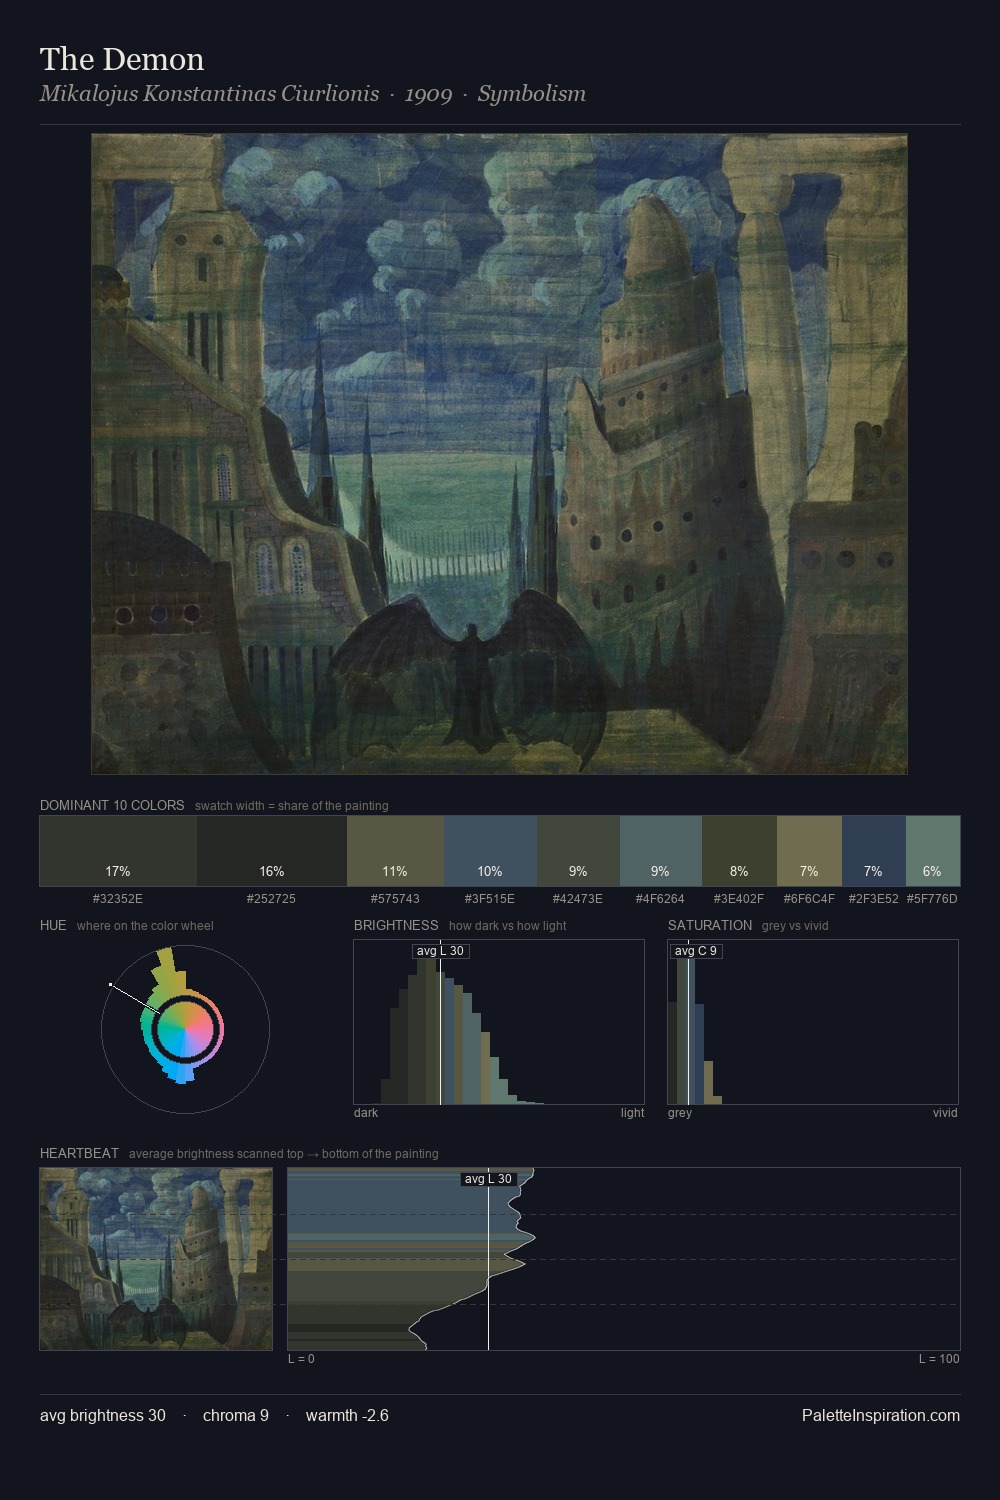The image size is (1000, 1500).
Task: Select the #42473E swatch
Action: tap(578, 851)
